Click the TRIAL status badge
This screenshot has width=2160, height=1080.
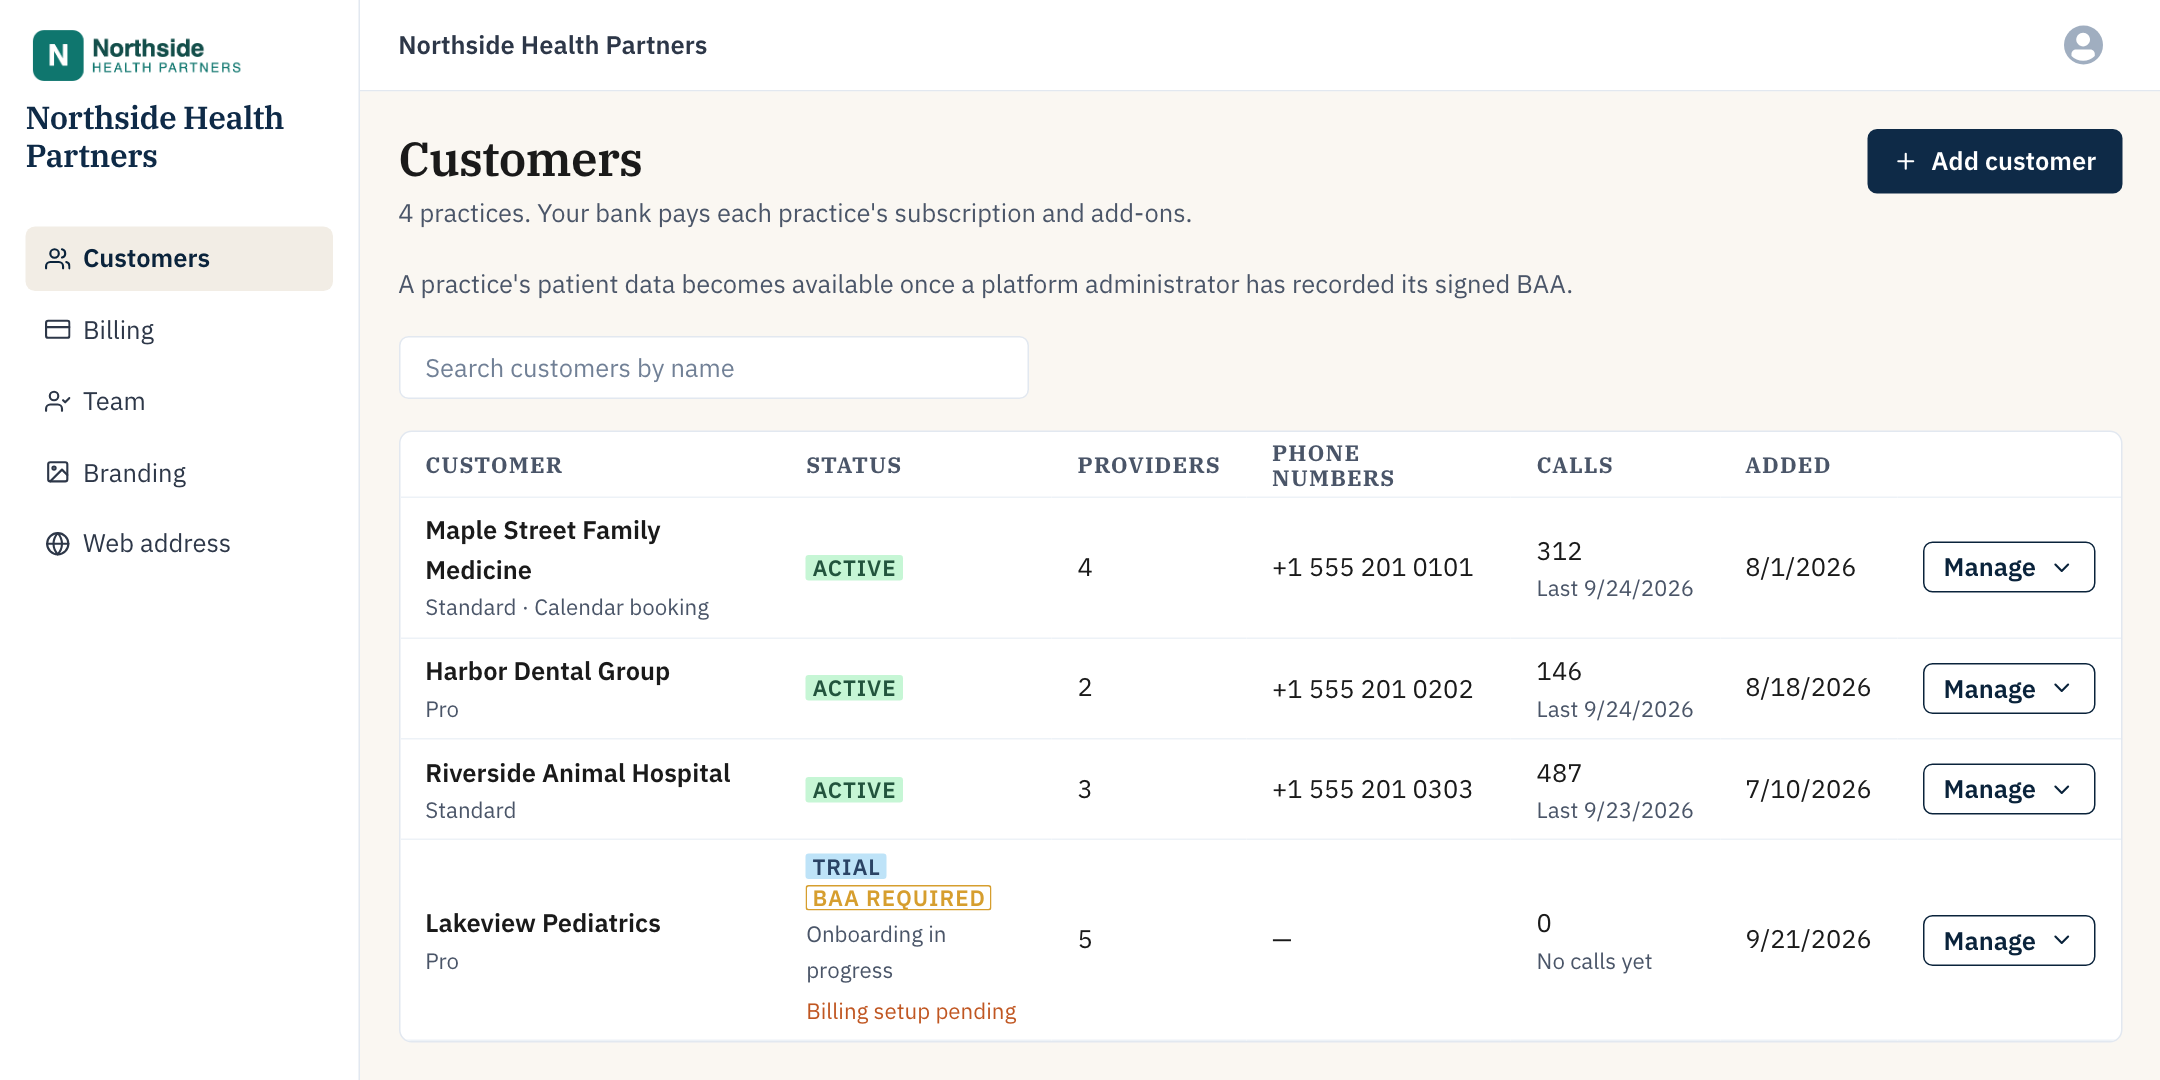(x=846, y=867)
